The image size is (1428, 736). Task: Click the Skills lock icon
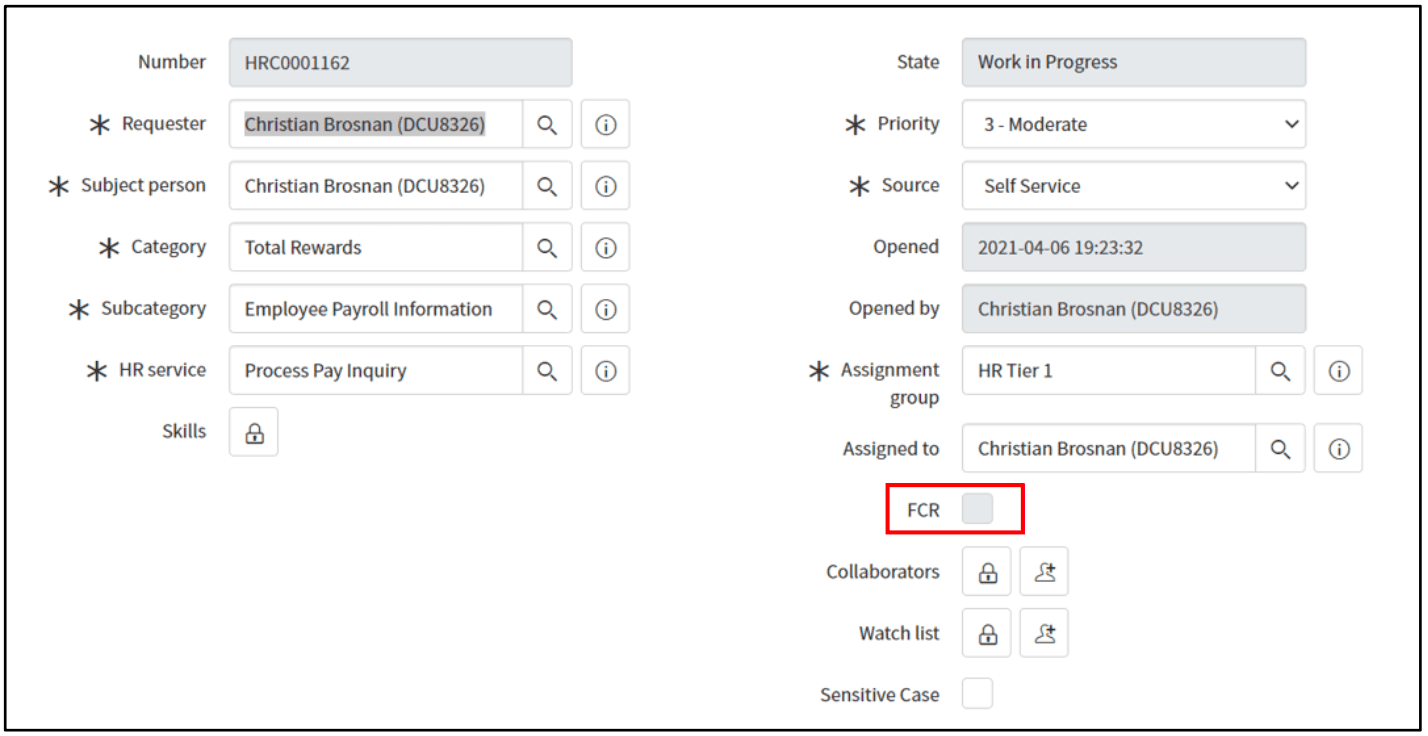point(253,431)
